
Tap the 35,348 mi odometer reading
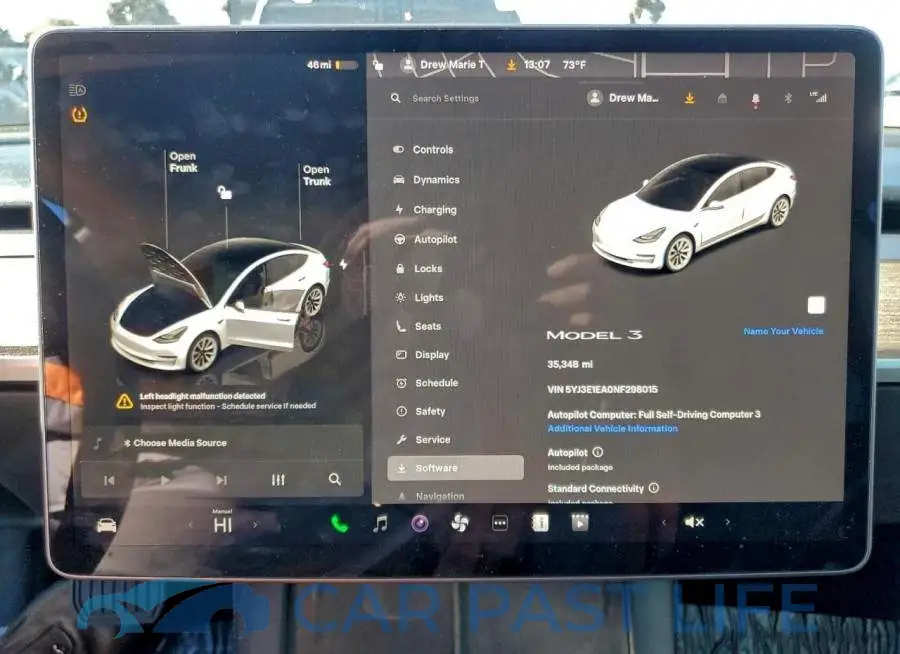(570, 364)
